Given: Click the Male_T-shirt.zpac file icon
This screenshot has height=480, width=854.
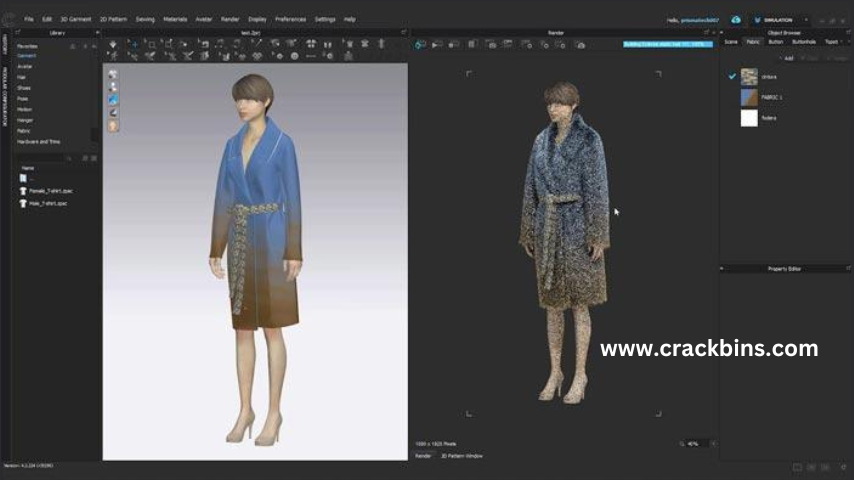Looking at the screenshot, I should point(22,203).
